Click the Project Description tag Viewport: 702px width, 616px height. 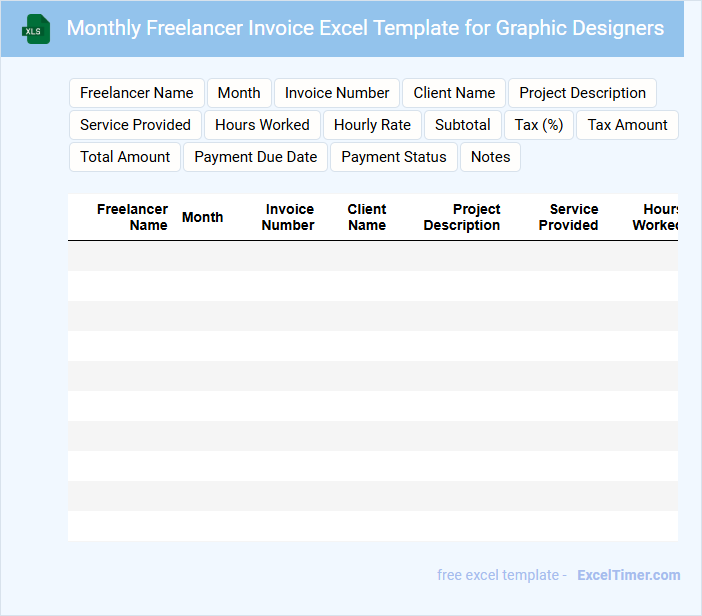coord(582,93)
